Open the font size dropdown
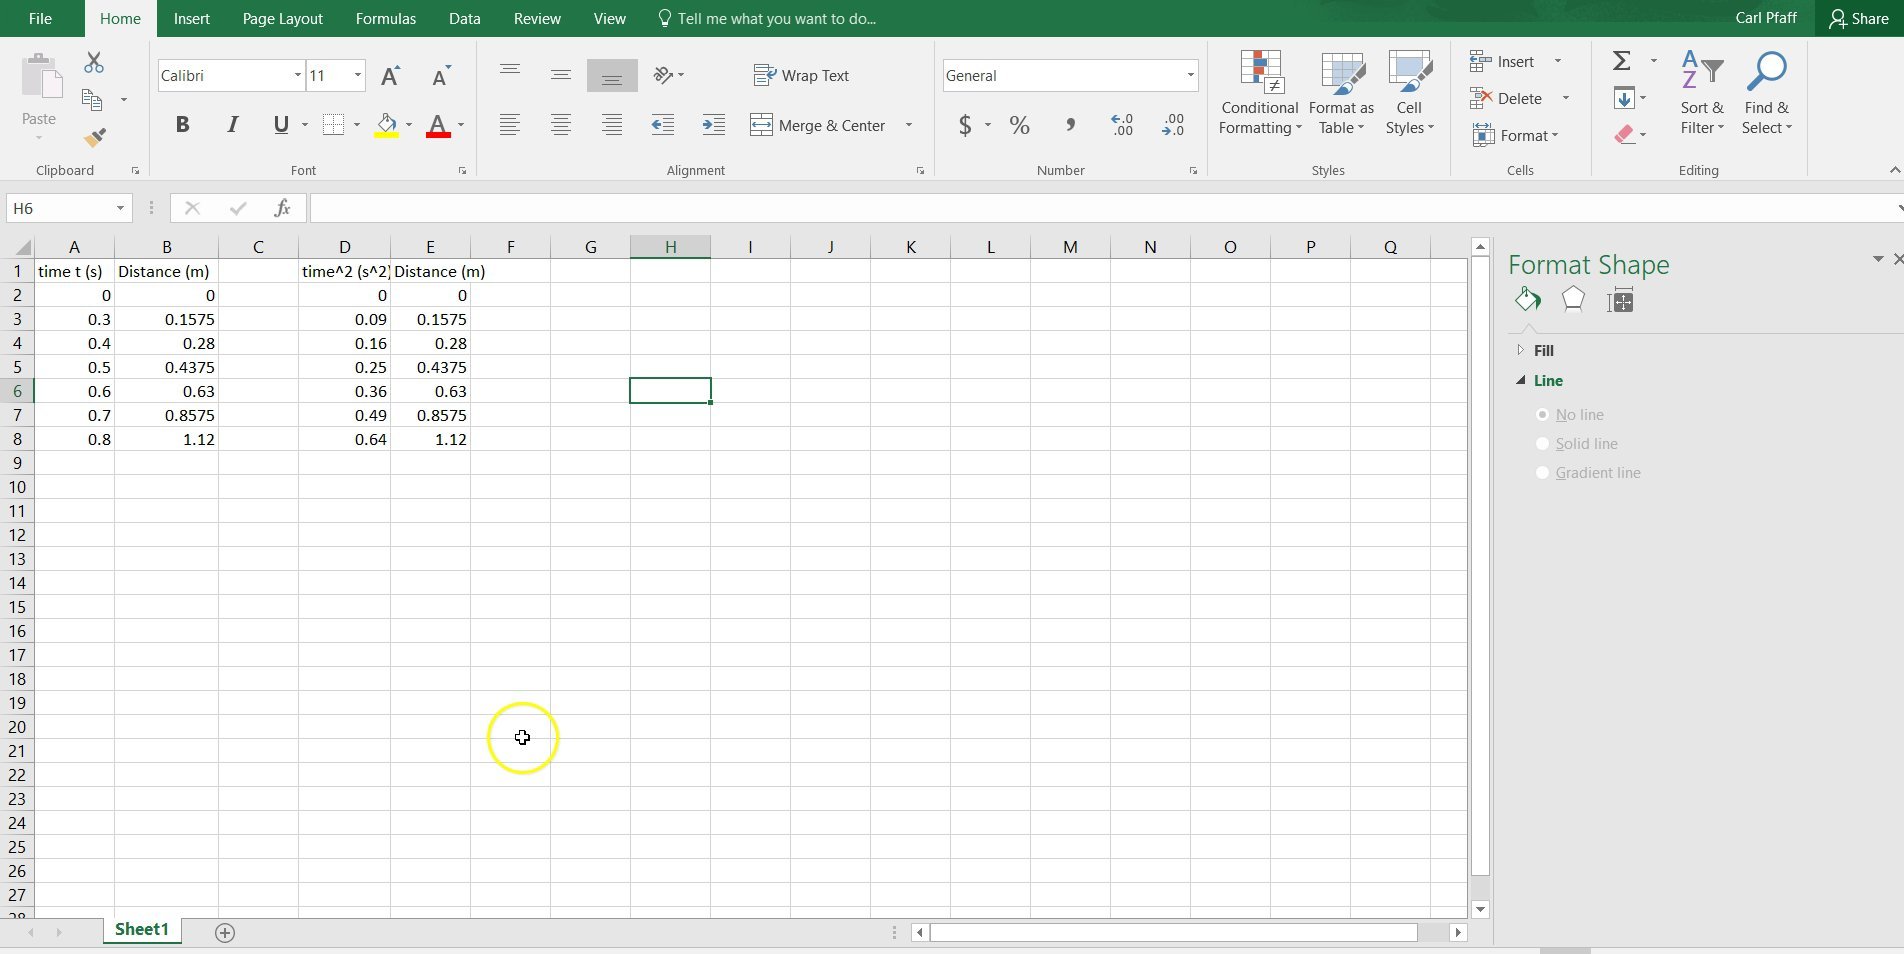 (x=357, y=75)
